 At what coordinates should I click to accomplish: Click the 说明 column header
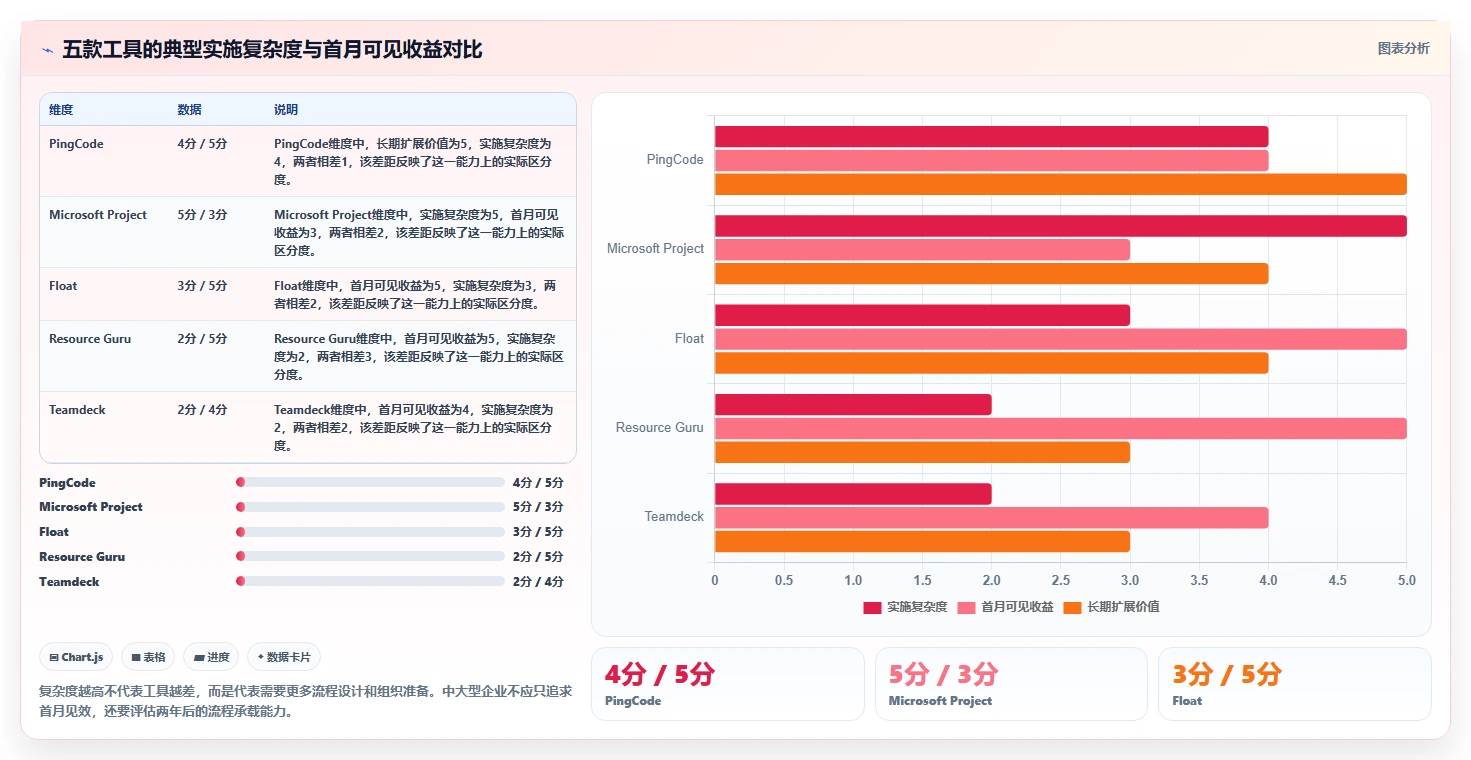point(286,110)
